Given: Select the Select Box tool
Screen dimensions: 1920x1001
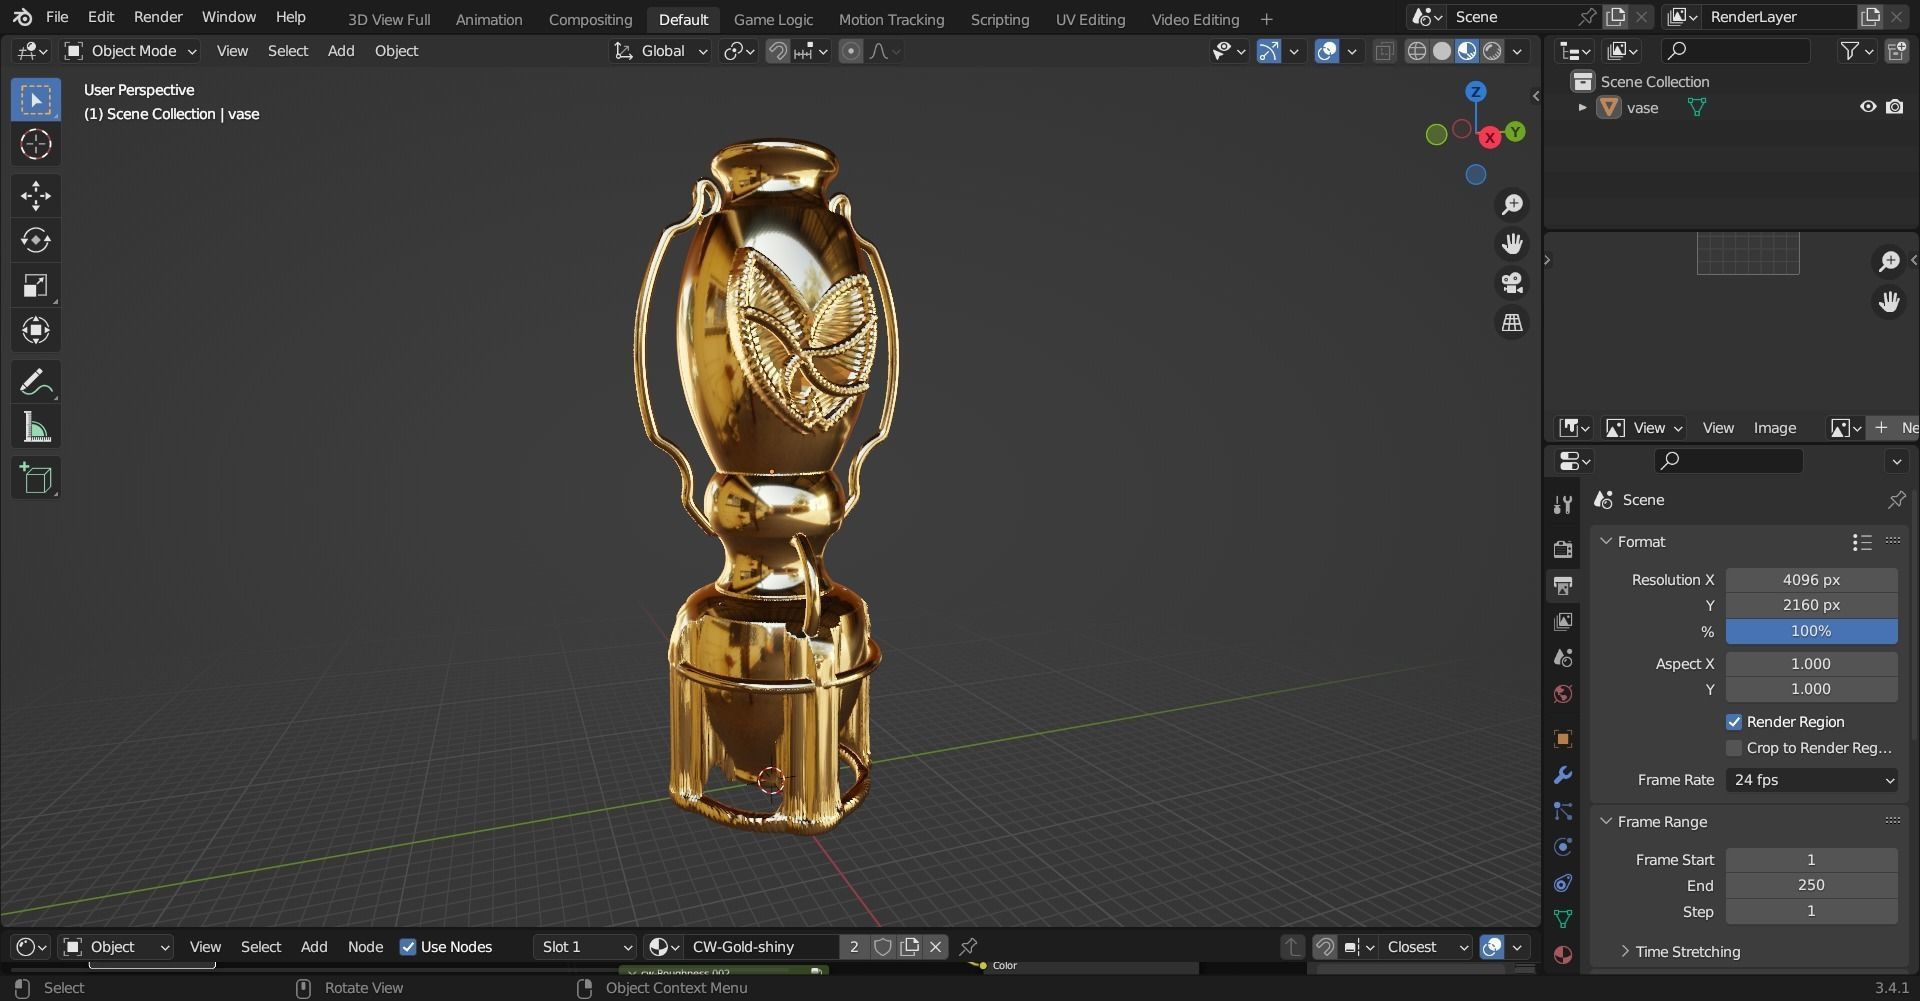Looking at the screenshot, I should click(x=36, y=99).
